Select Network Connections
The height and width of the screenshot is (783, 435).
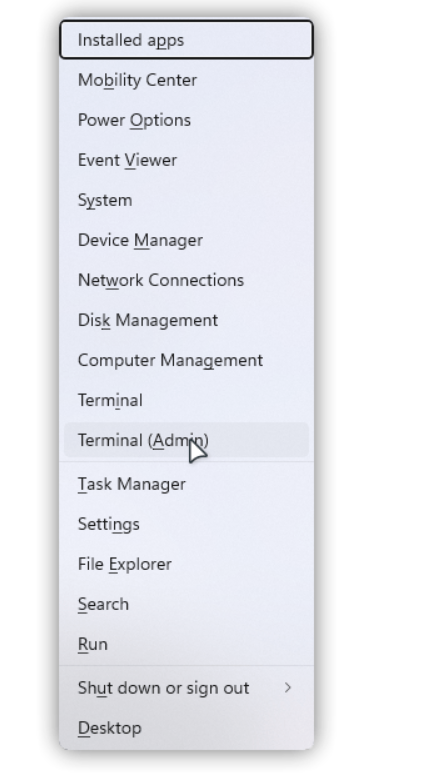tap(186, 280)
